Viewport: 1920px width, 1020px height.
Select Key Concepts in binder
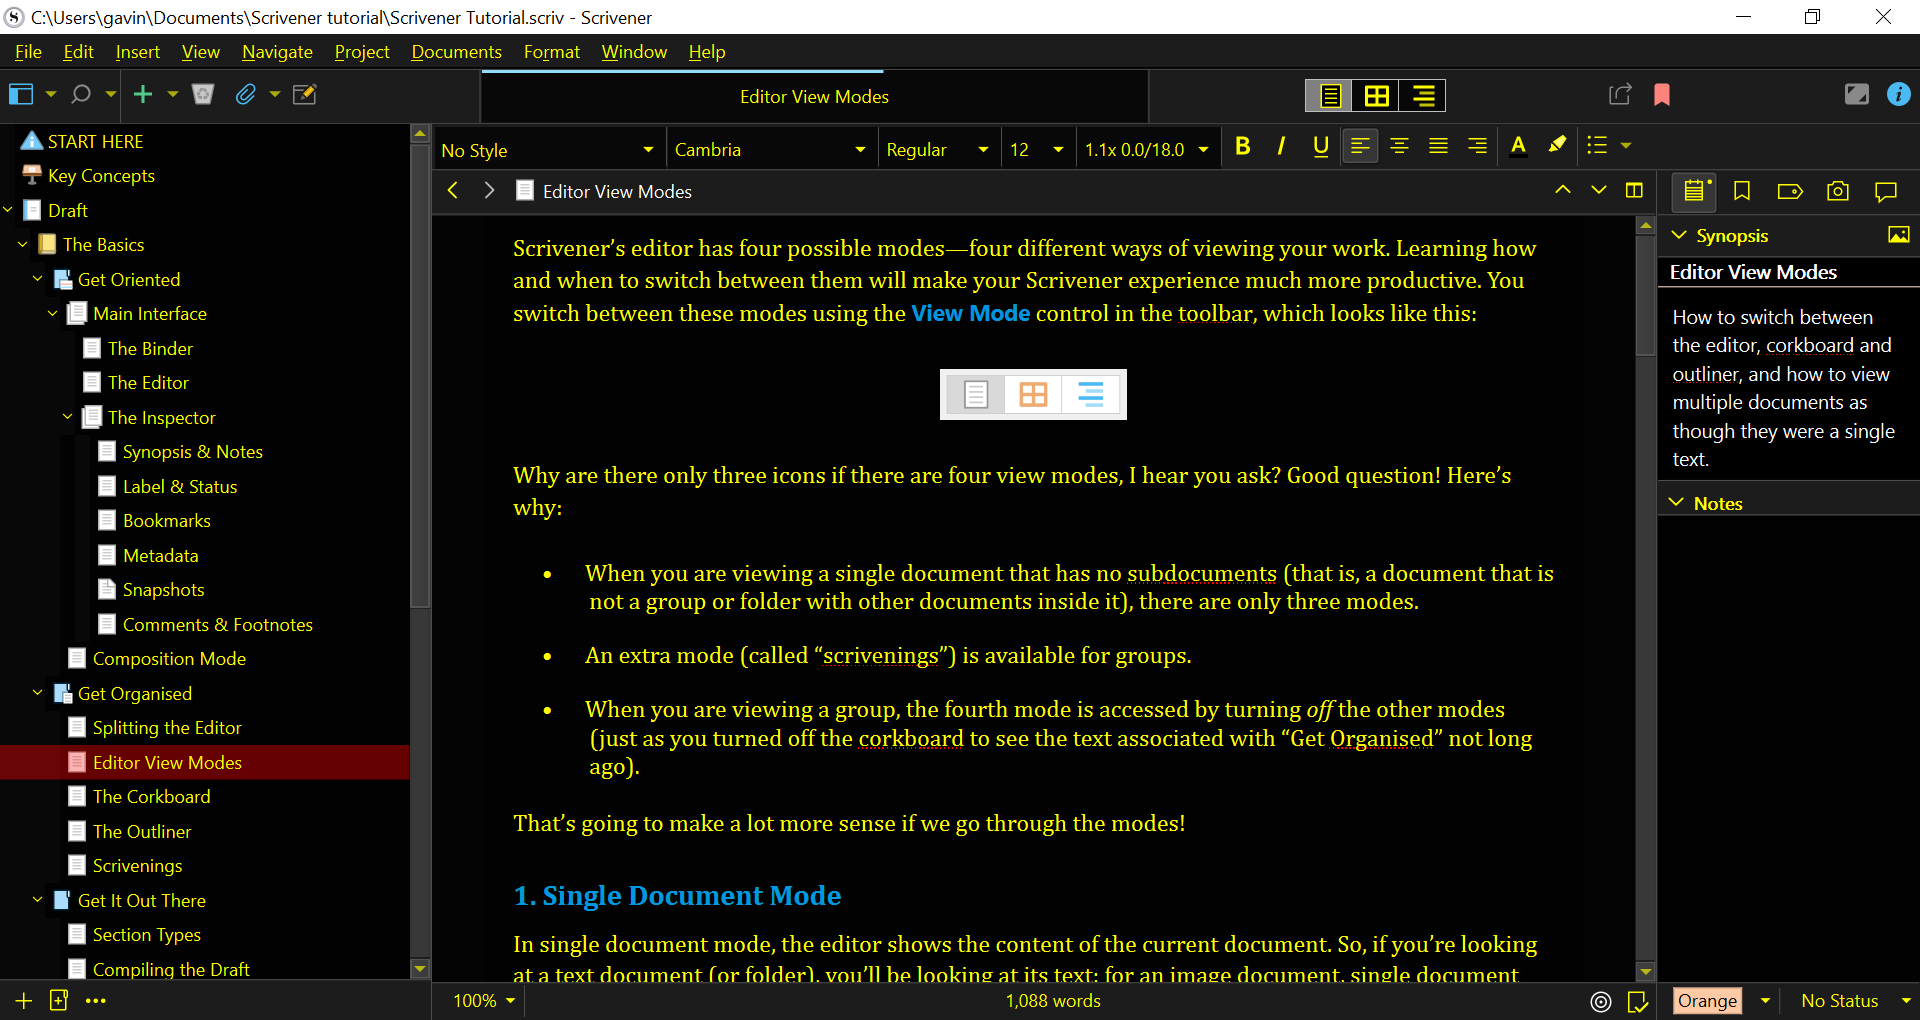(101, 176)
